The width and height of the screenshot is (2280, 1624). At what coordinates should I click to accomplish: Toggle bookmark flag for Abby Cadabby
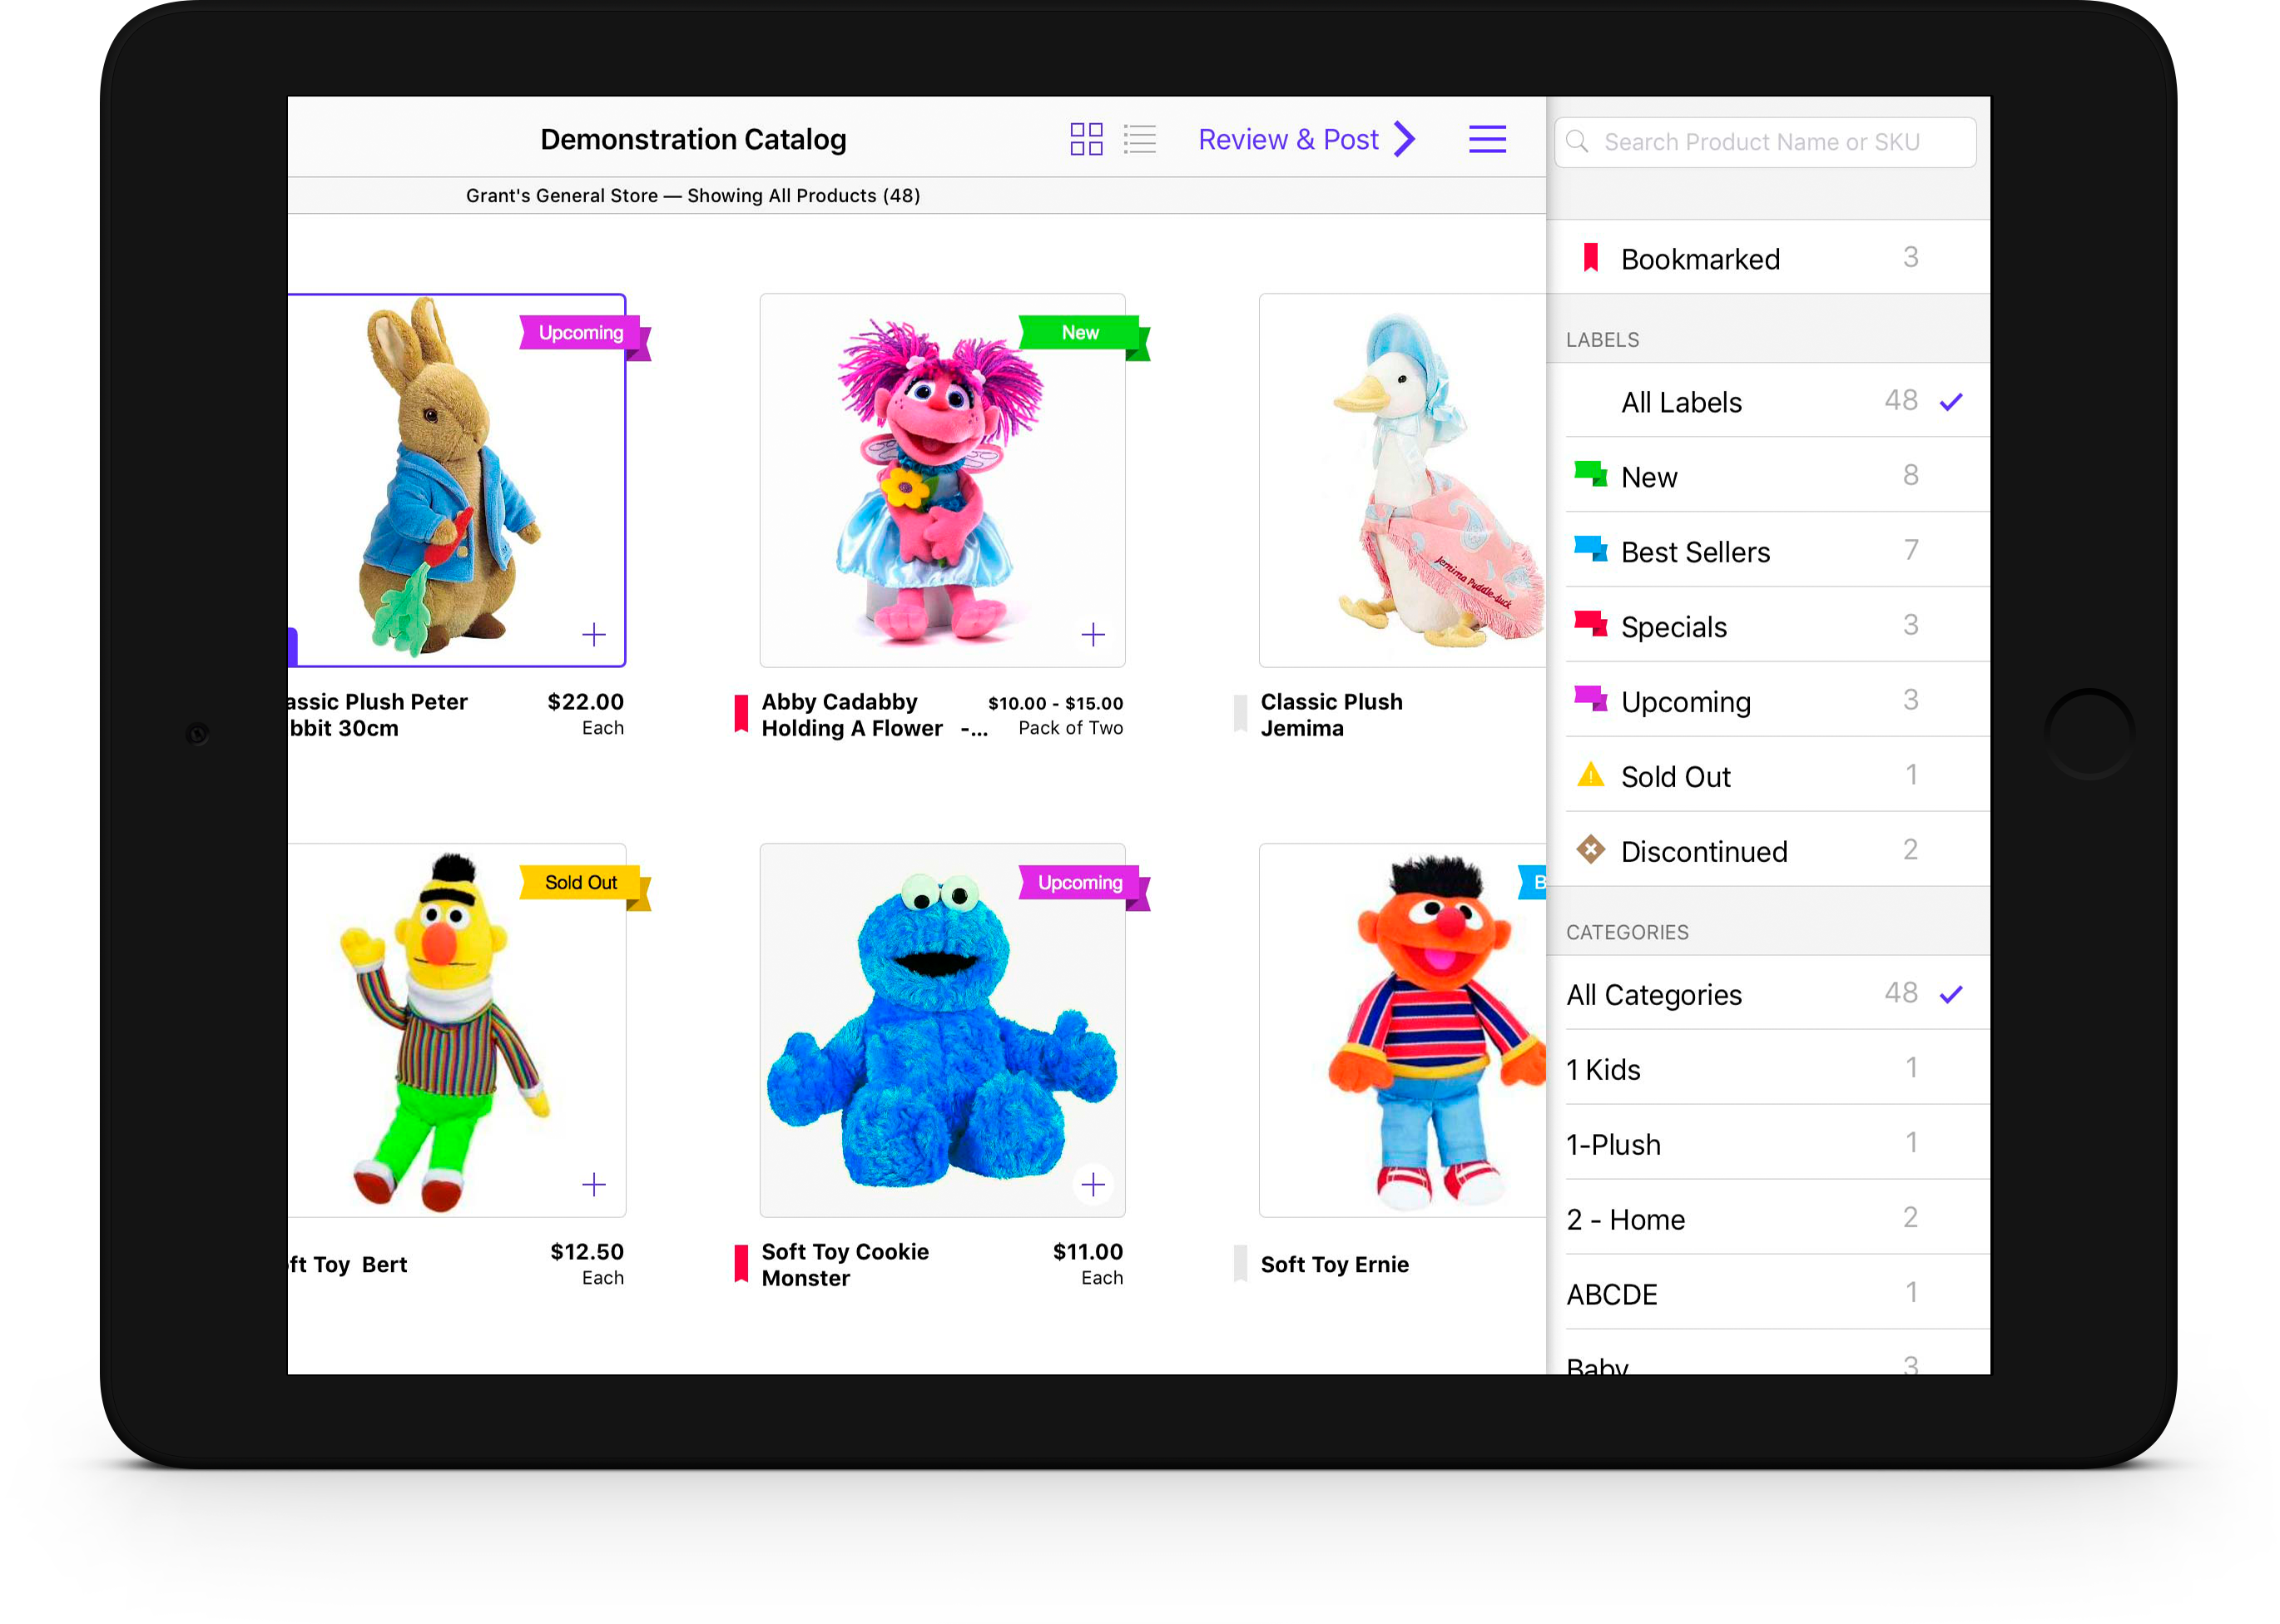[x=741, y=714]
